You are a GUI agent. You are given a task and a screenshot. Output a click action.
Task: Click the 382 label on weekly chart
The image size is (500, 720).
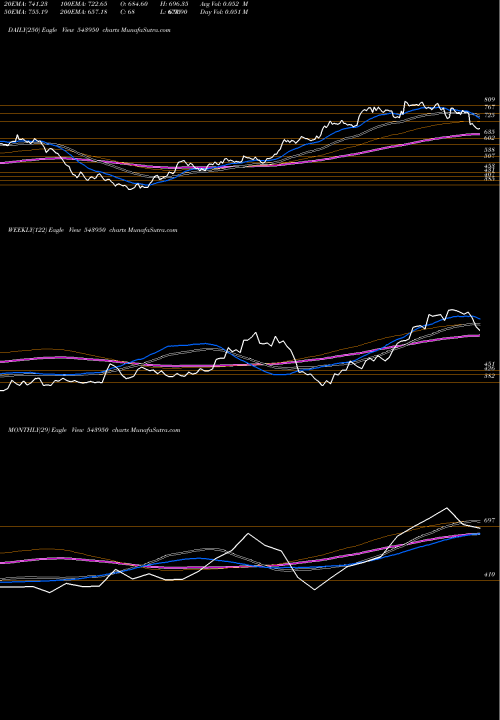489,376
